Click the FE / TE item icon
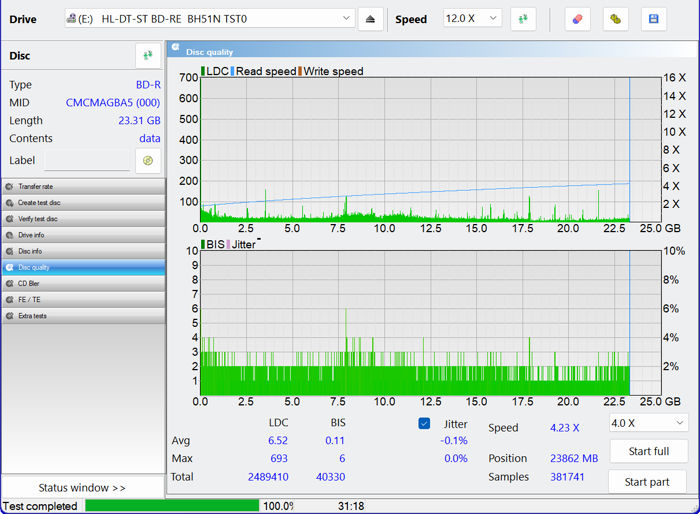Screen dimensions: 700x514 9,300
